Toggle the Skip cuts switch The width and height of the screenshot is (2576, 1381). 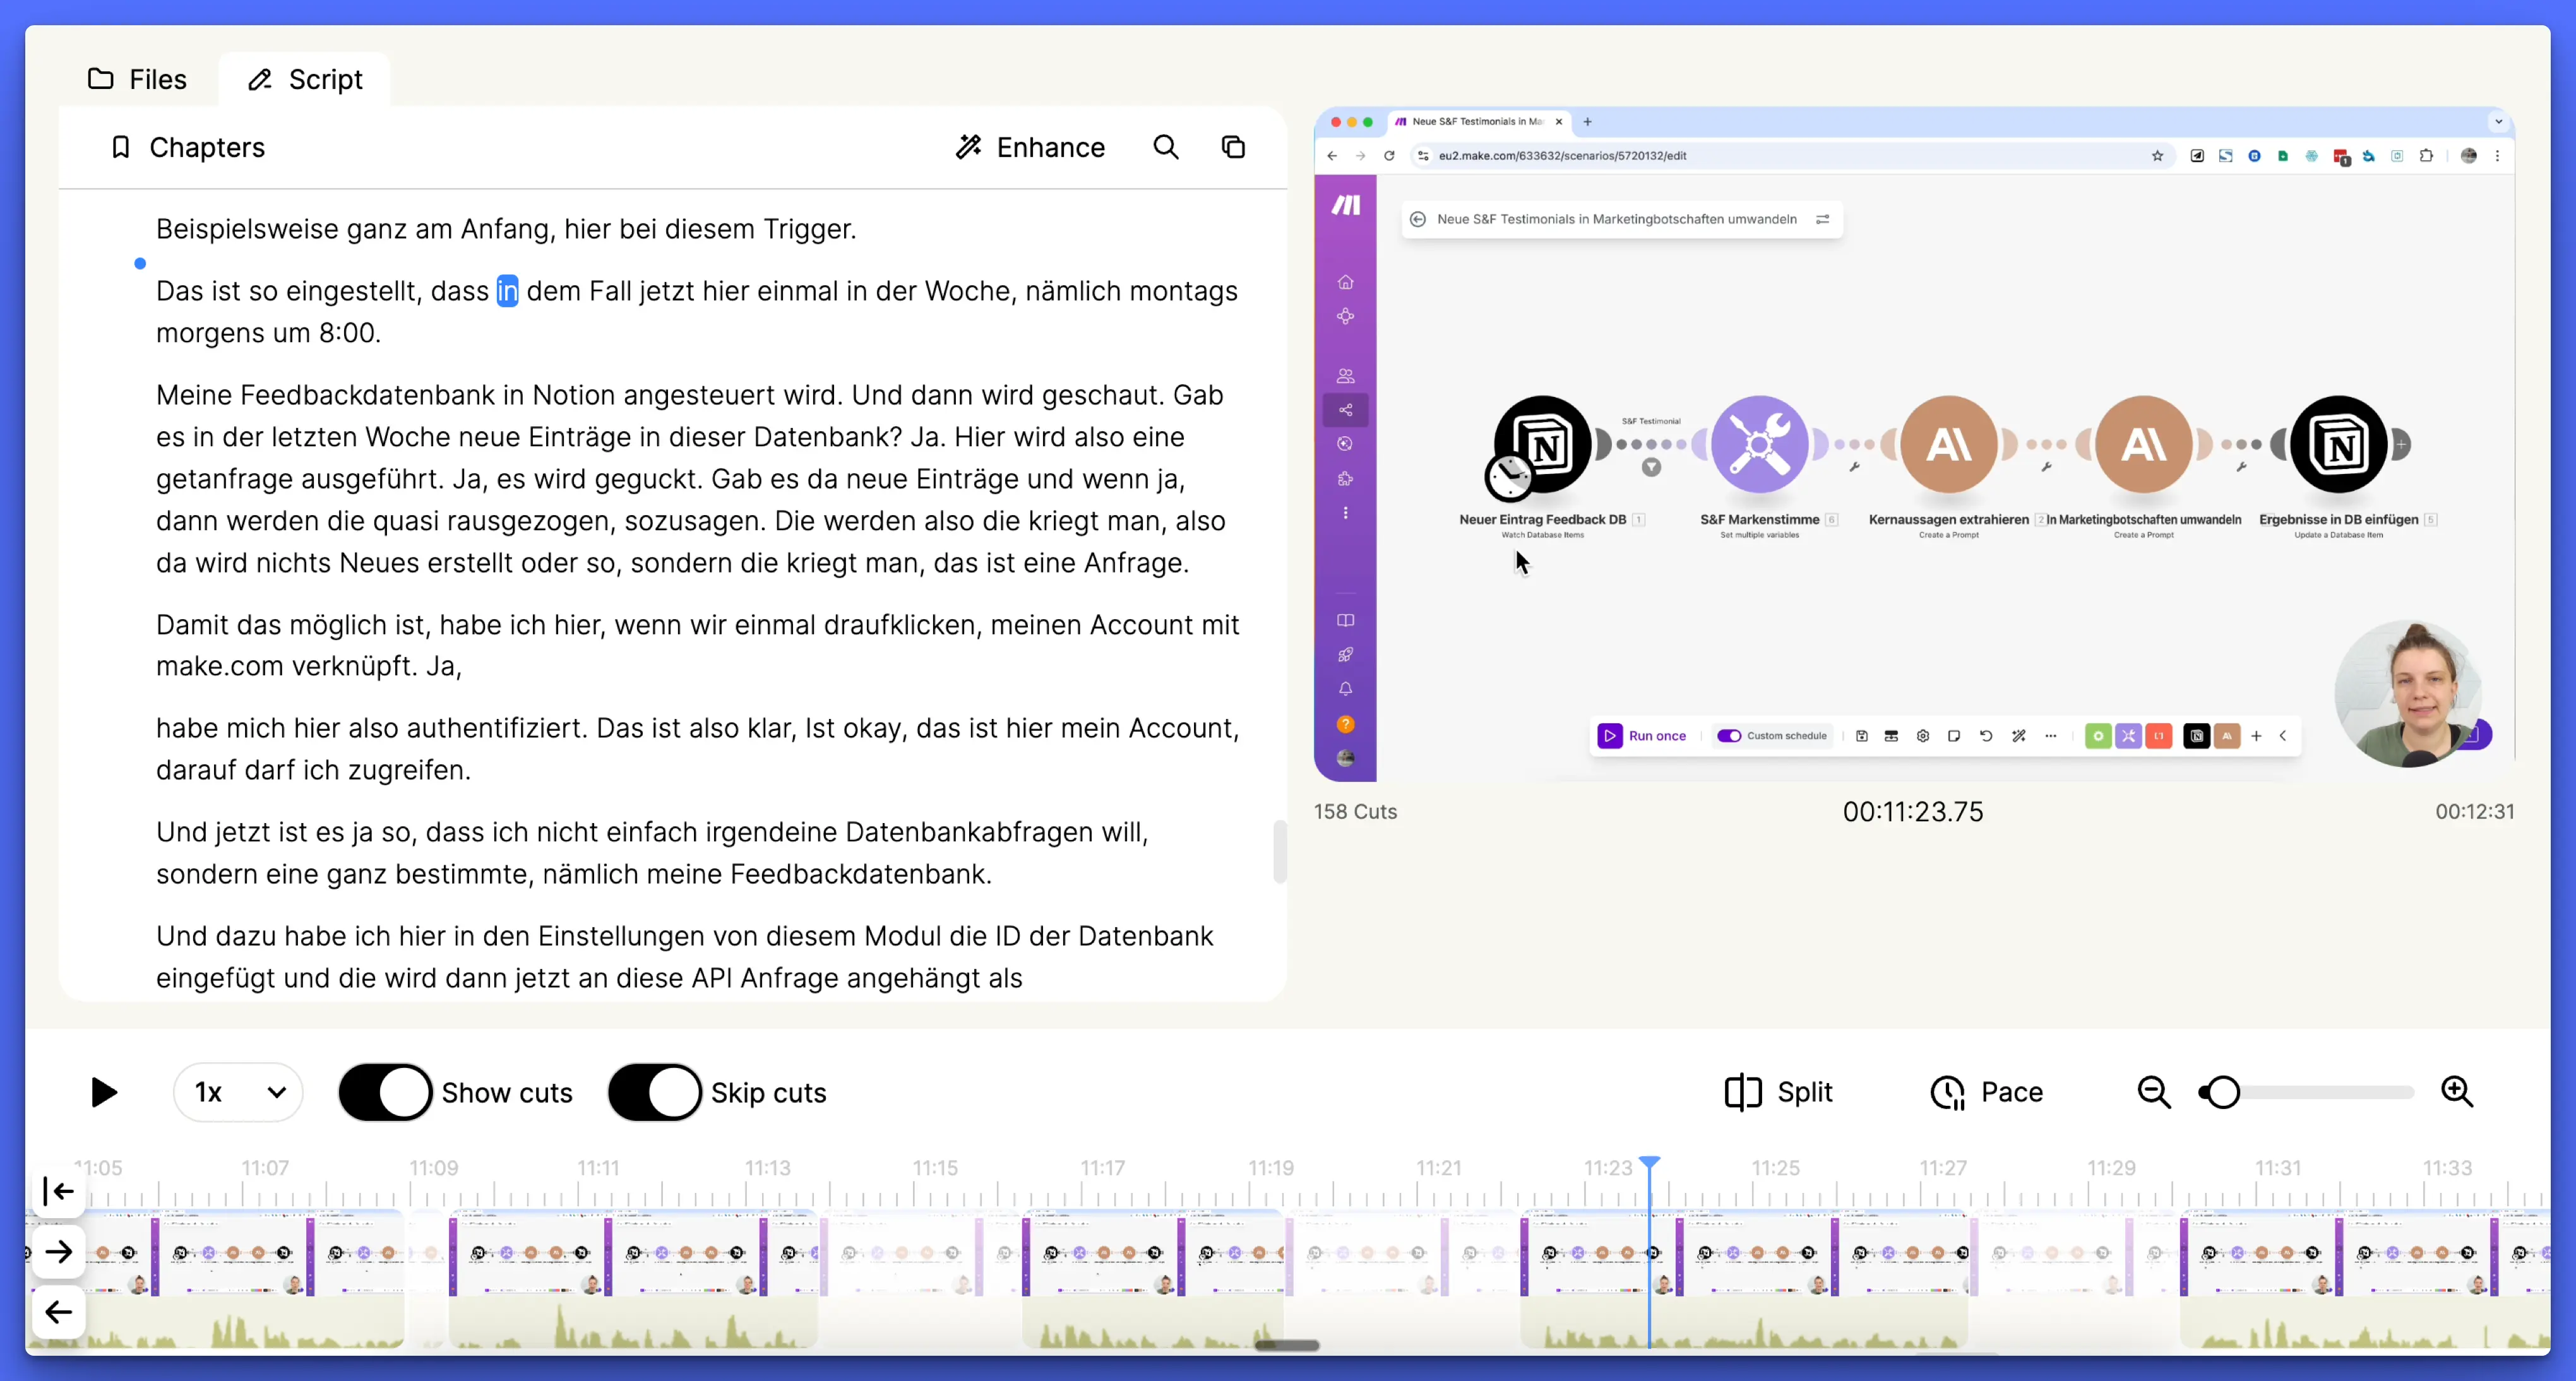(654, 1092)
